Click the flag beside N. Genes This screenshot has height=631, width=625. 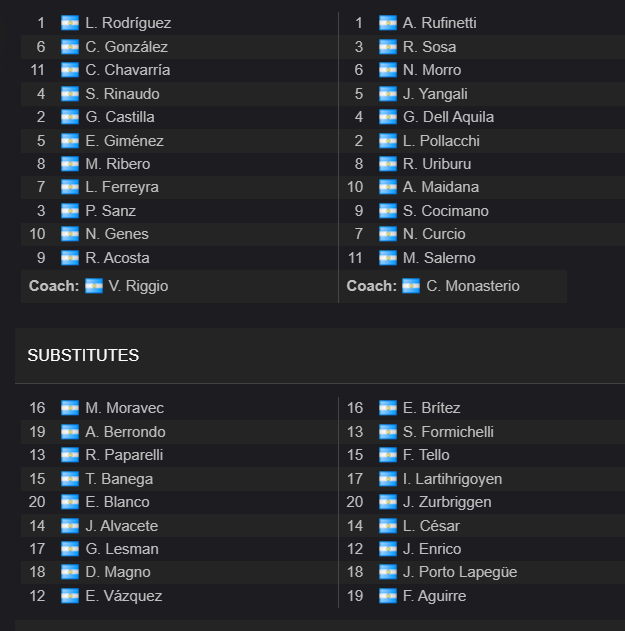(70, 234)
